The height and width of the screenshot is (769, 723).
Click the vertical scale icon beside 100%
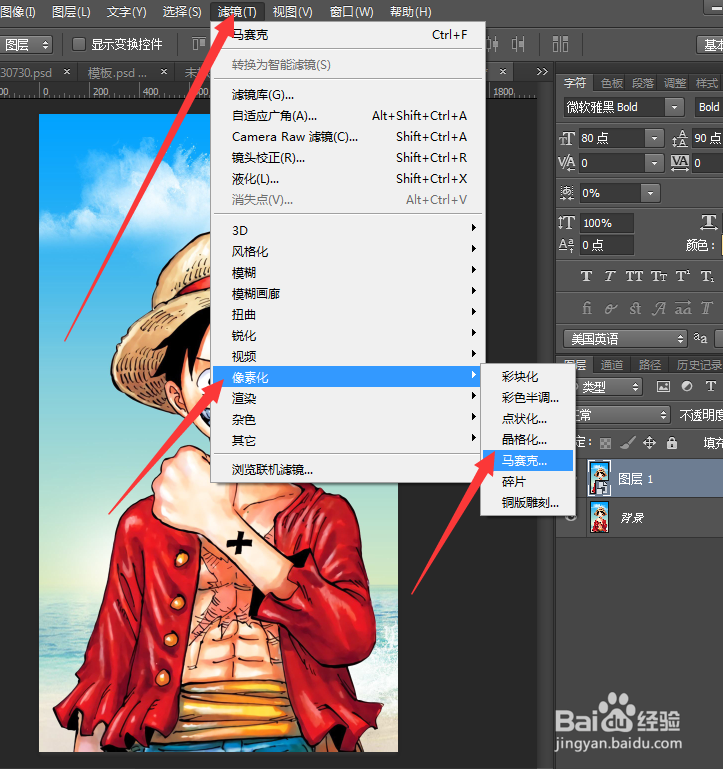coord(566,223)
